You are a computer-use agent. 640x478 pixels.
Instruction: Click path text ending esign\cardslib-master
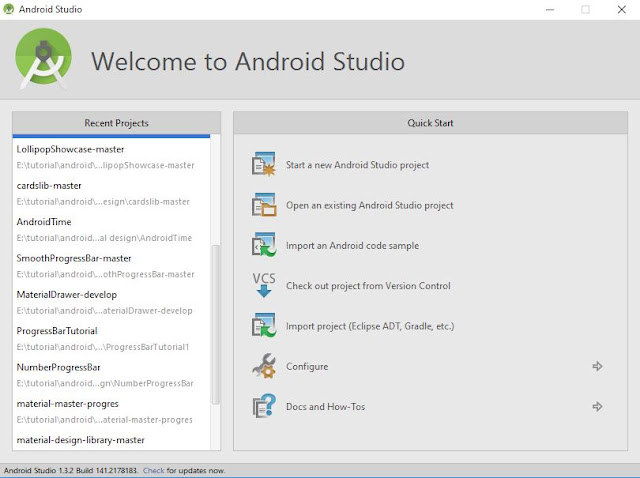coord(103,202)
